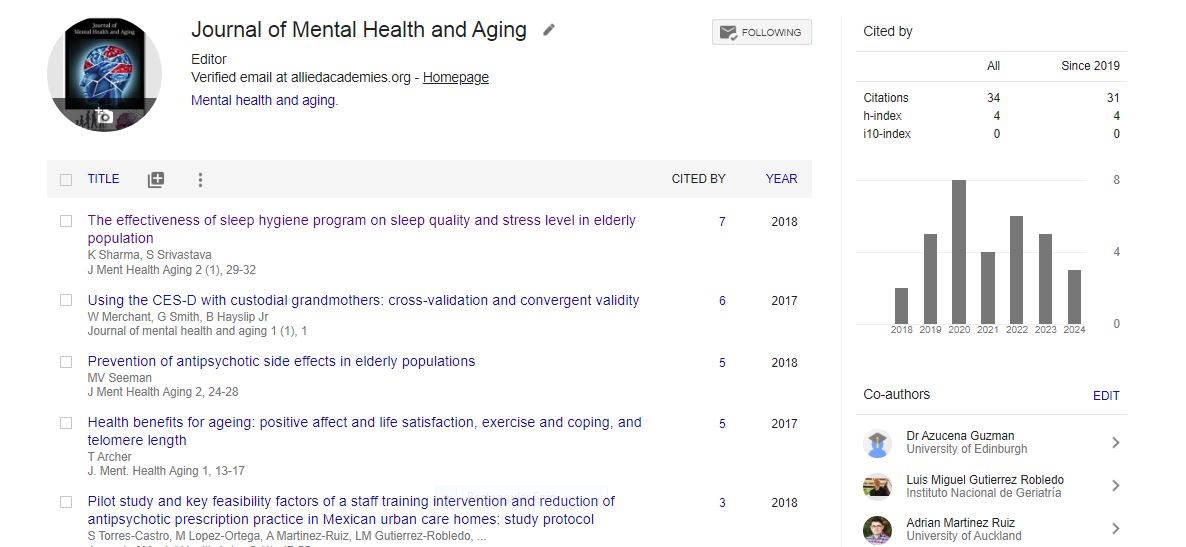Expand chevron beside Luis Miguel Gutierrez Robledo
The image size is (1186, 547).
coord(1116,486)
